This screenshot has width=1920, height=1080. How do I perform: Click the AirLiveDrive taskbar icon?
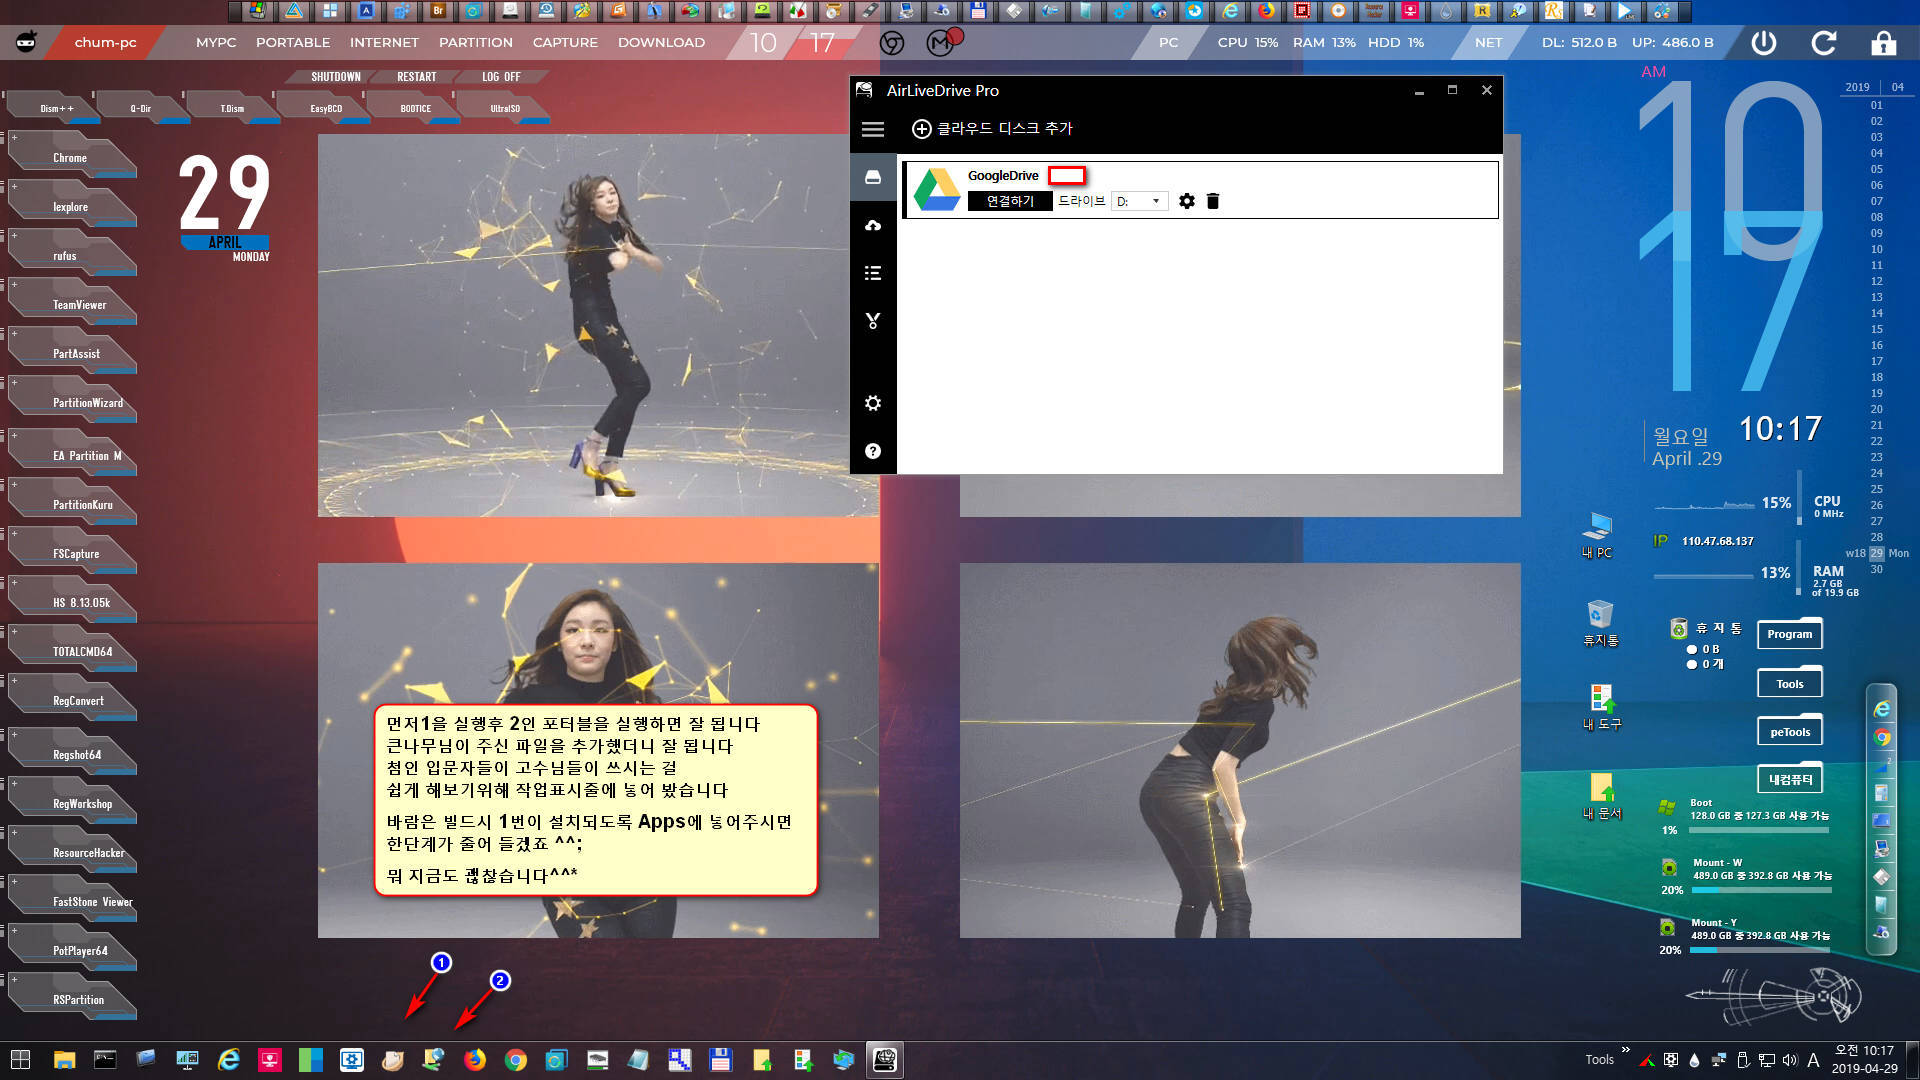(x=885, y=1060)
